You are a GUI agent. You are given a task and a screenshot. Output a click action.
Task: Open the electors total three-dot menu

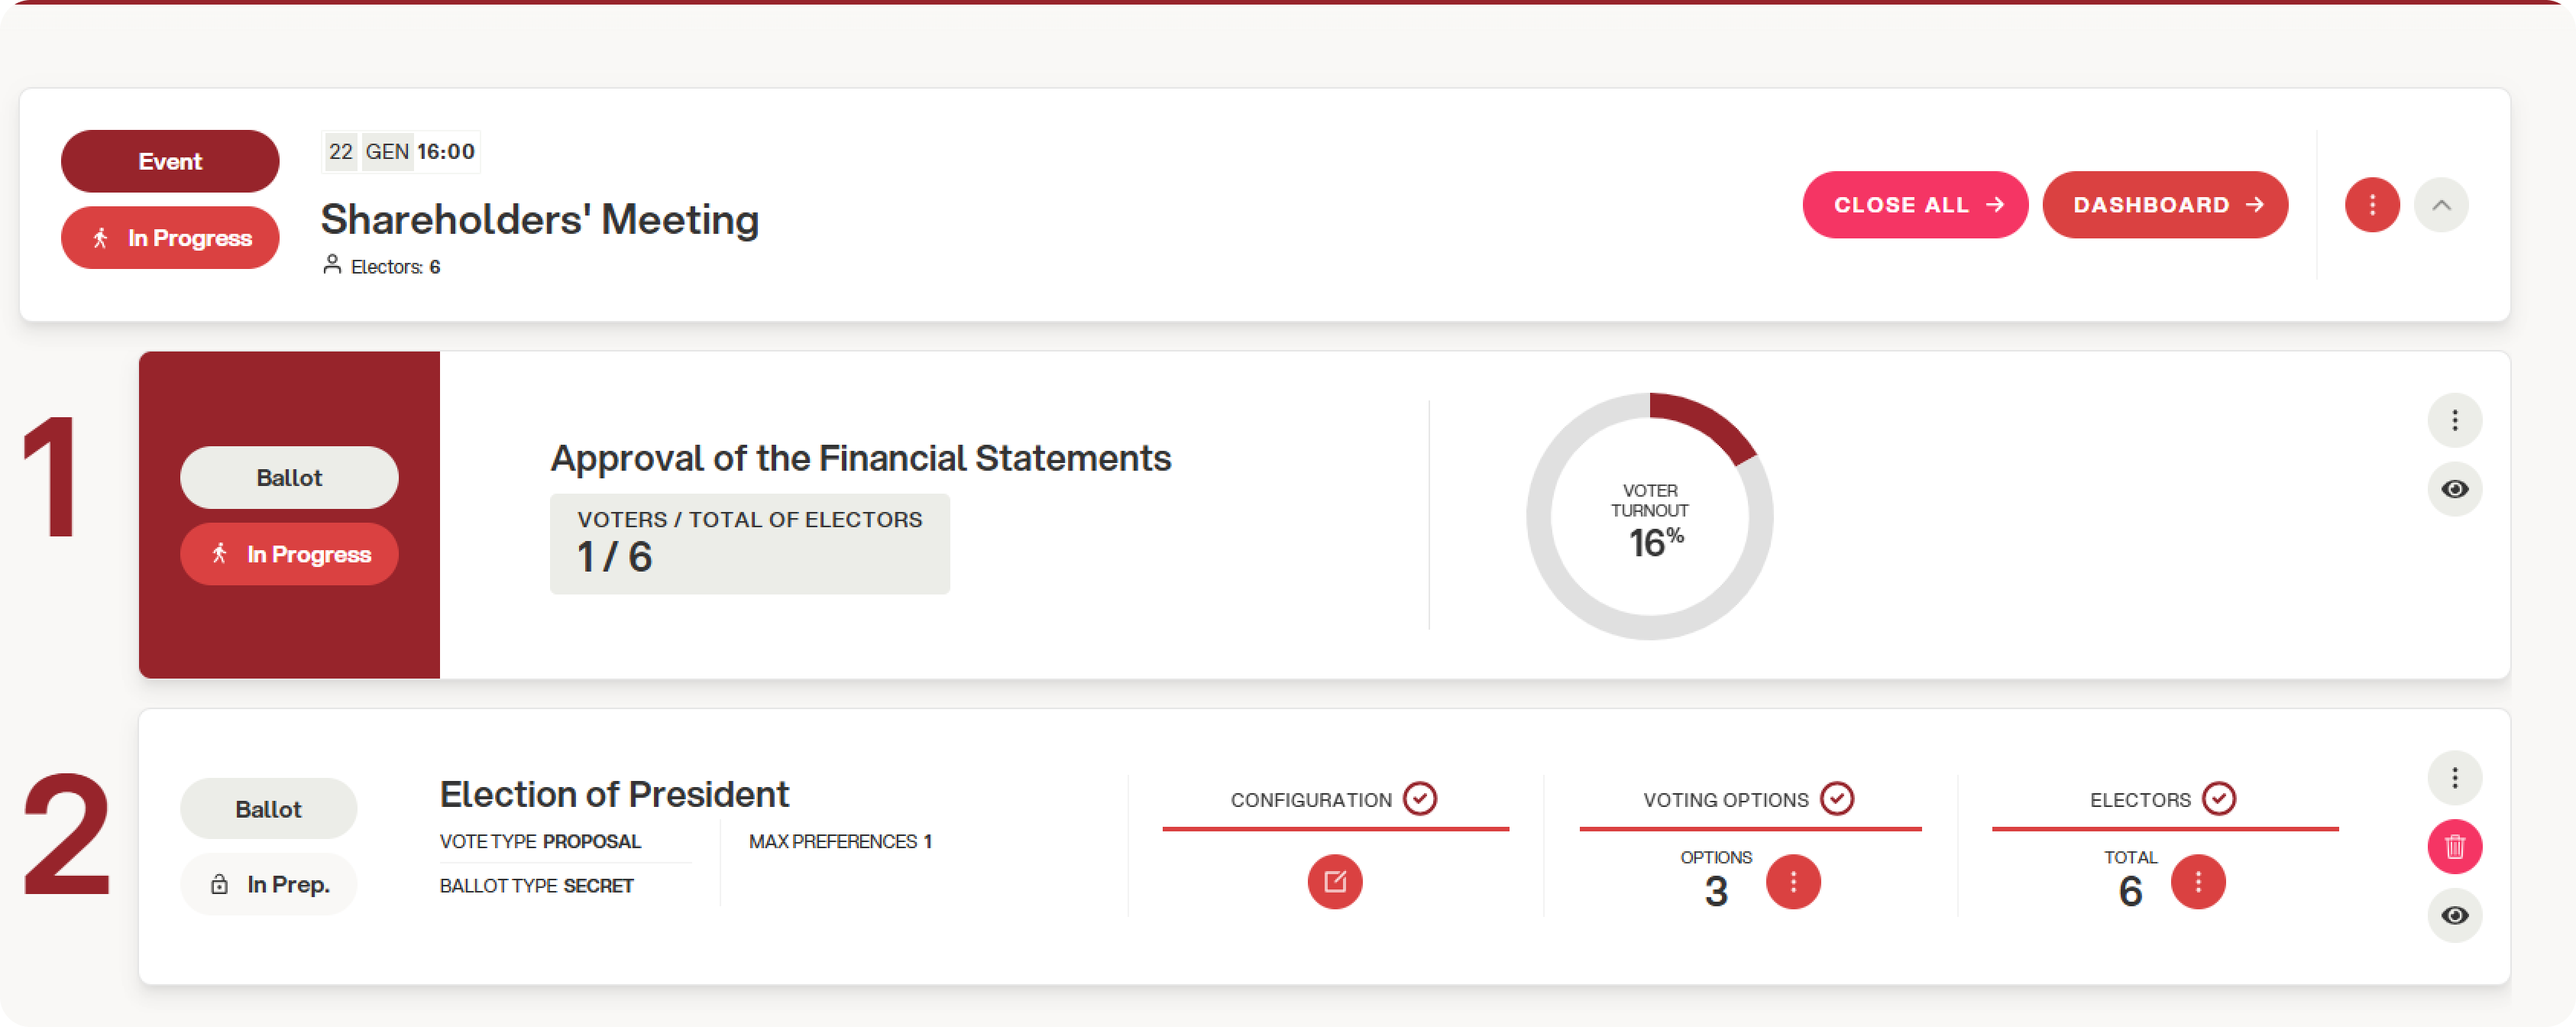[2198, 882]
